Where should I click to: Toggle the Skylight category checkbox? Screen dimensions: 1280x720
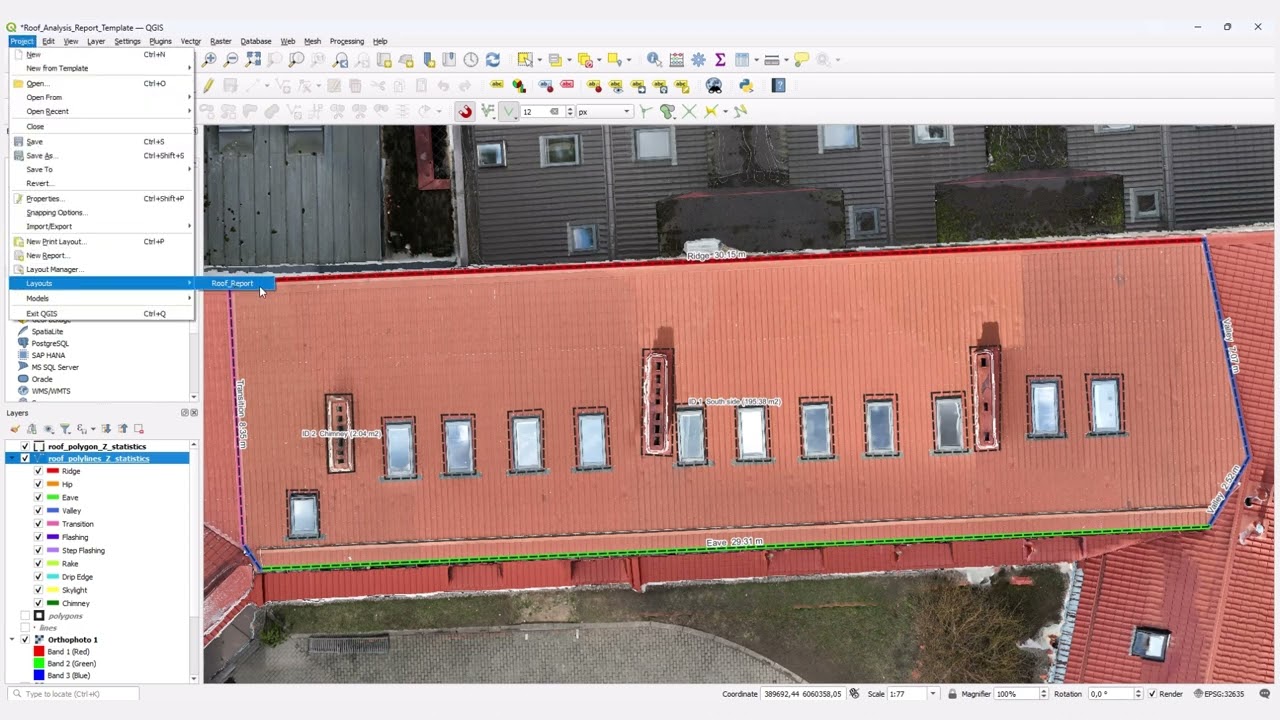tap(38, 590)
